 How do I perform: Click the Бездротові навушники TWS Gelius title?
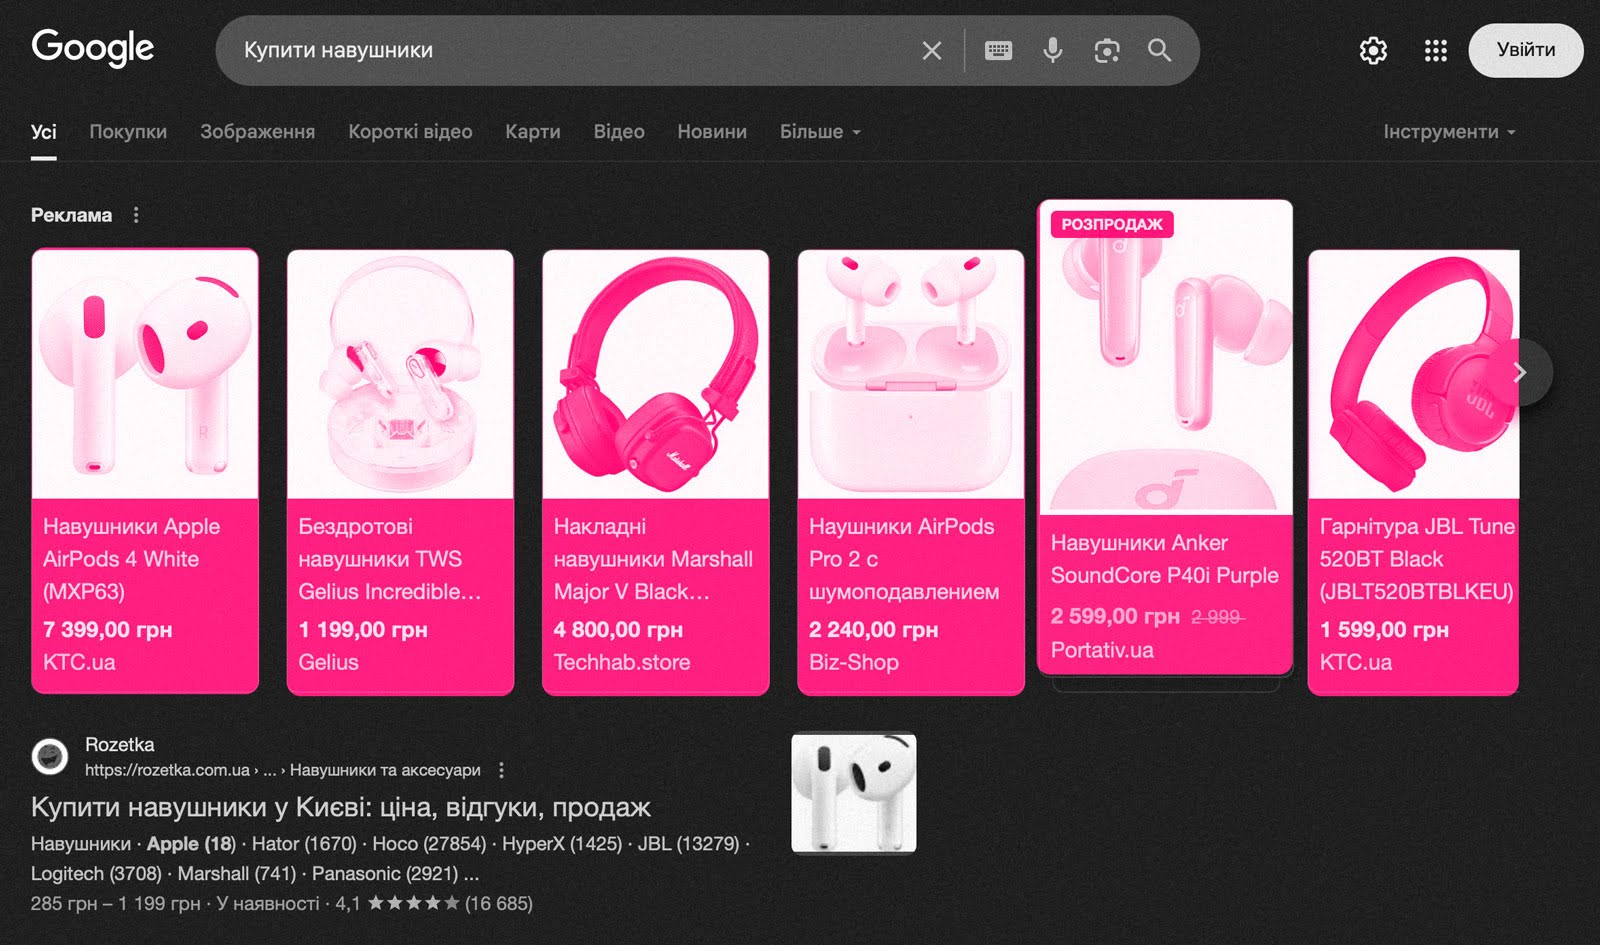click(389, 559)
